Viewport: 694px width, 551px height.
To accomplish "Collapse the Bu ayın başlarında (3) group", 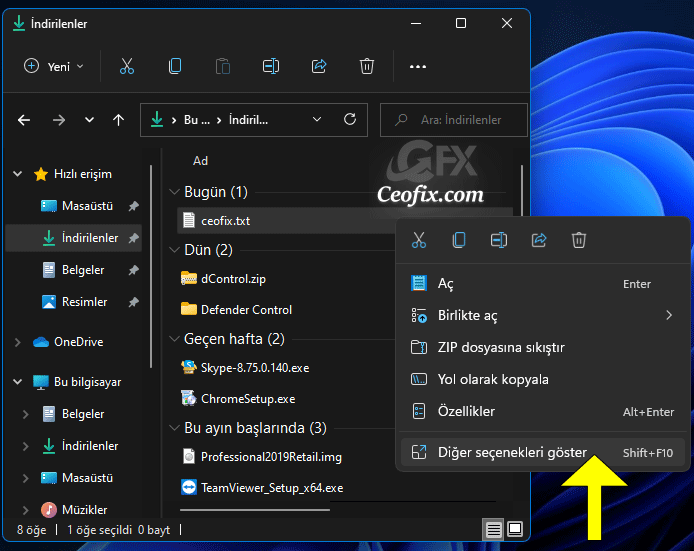I will (x=174, y=428).
